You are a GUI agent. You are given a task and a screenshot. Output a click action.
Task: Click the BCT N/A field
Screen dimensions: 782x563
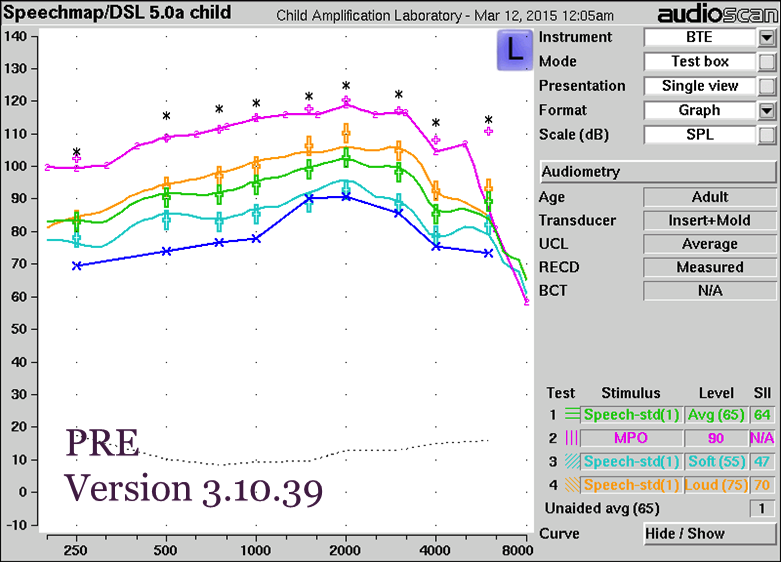point(710,291)
